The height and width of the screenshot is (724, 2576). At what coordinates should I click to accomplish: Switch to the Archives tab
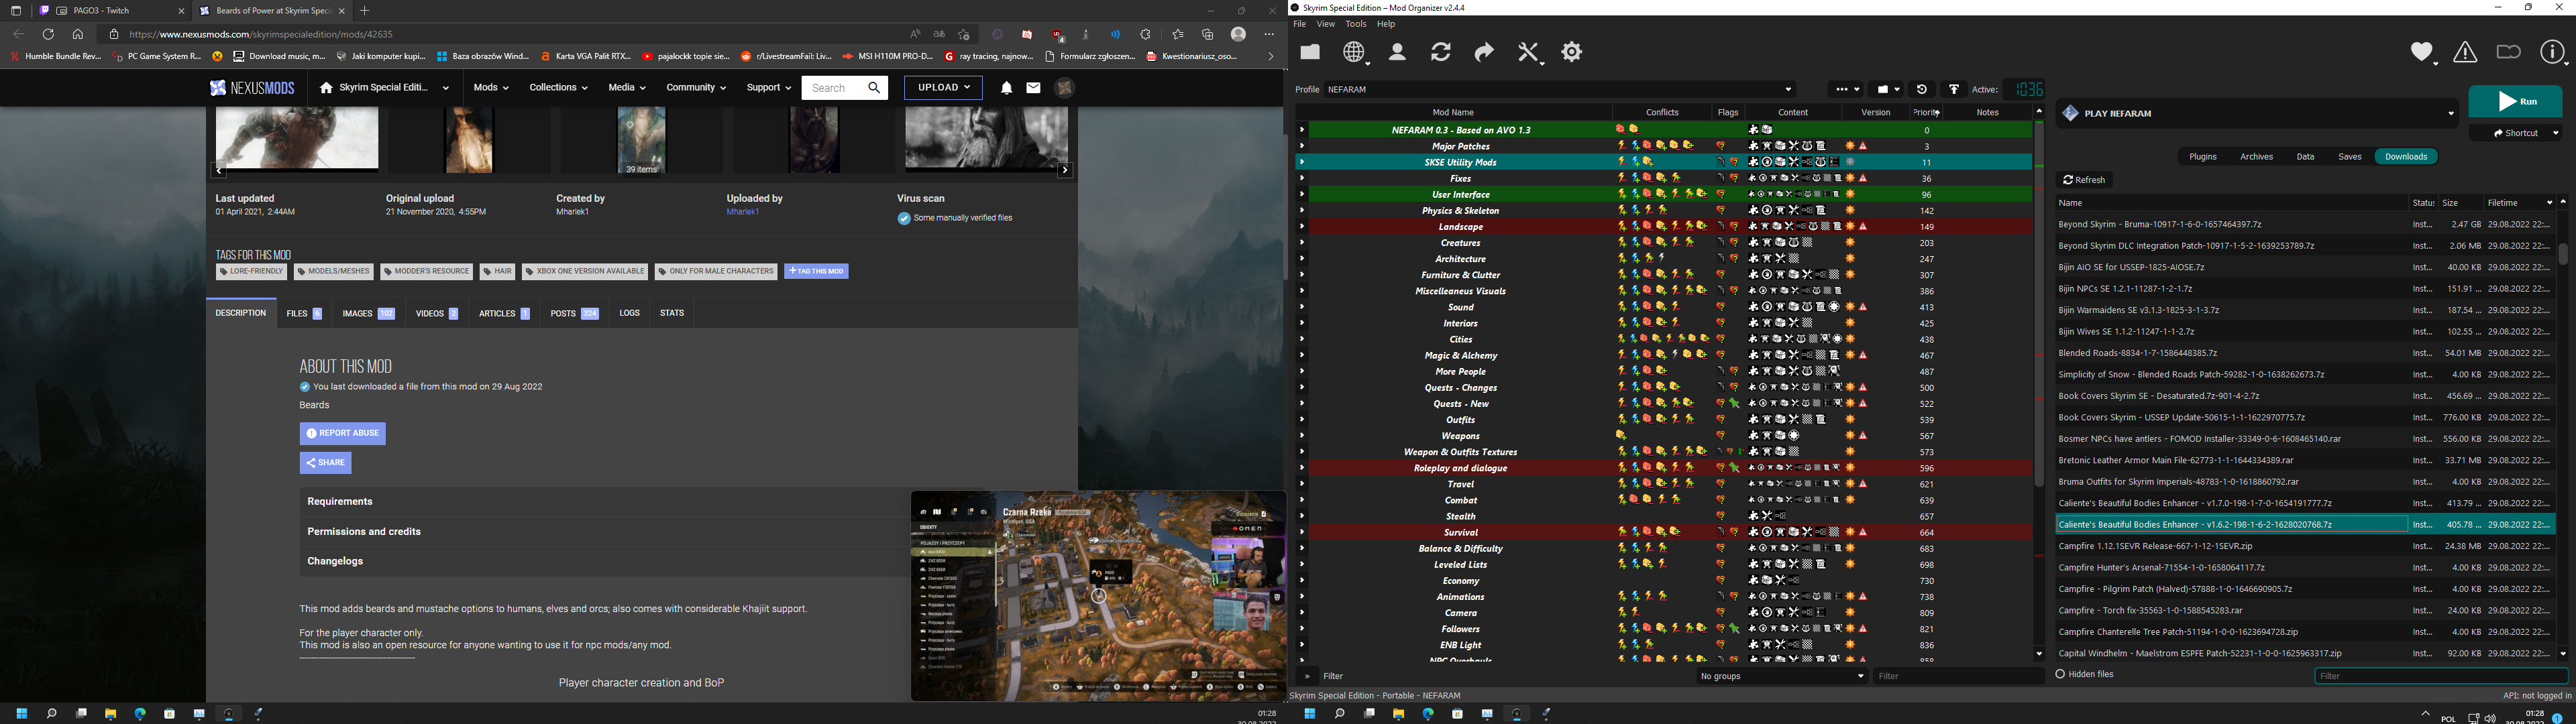coord(2256,156)
